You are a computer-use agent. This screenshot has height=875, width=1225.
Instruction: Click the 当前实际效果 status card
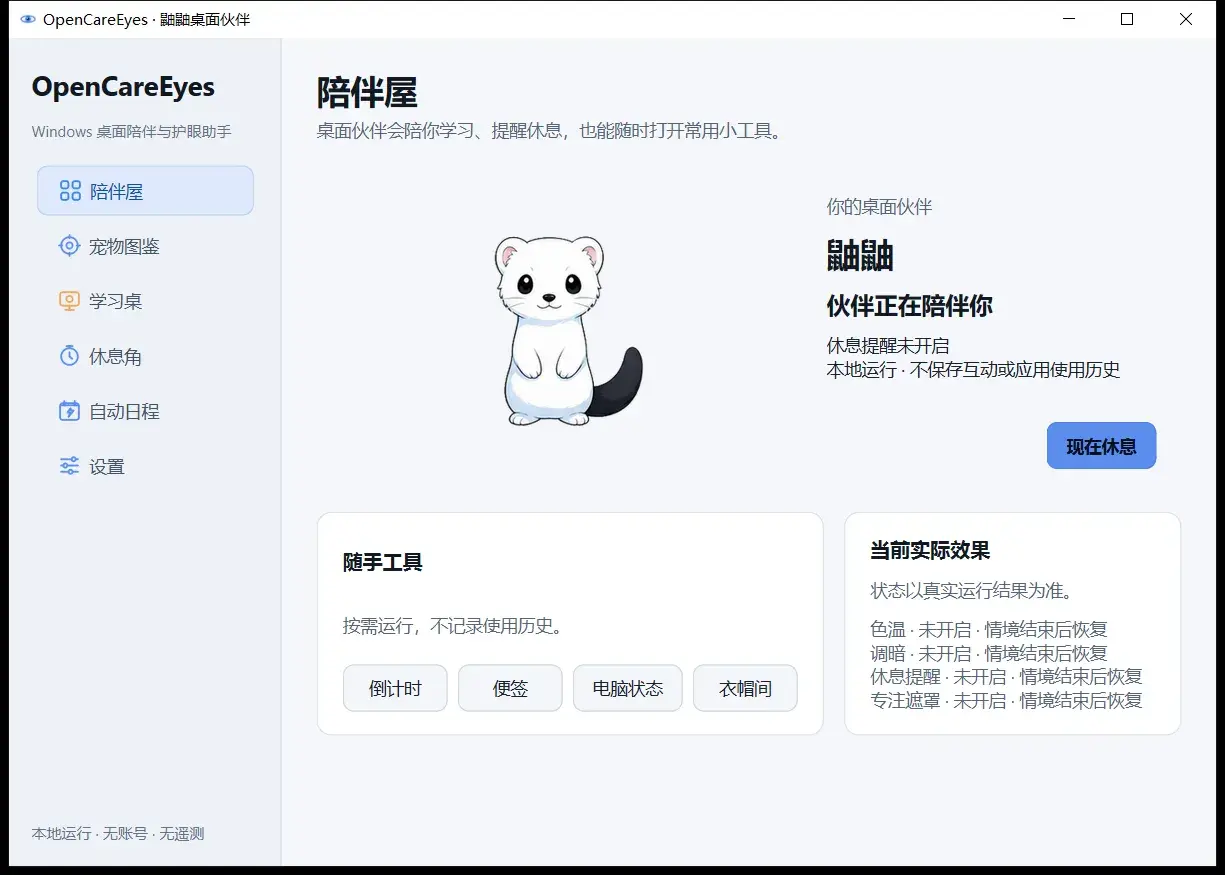click(x=1012, y=624)
